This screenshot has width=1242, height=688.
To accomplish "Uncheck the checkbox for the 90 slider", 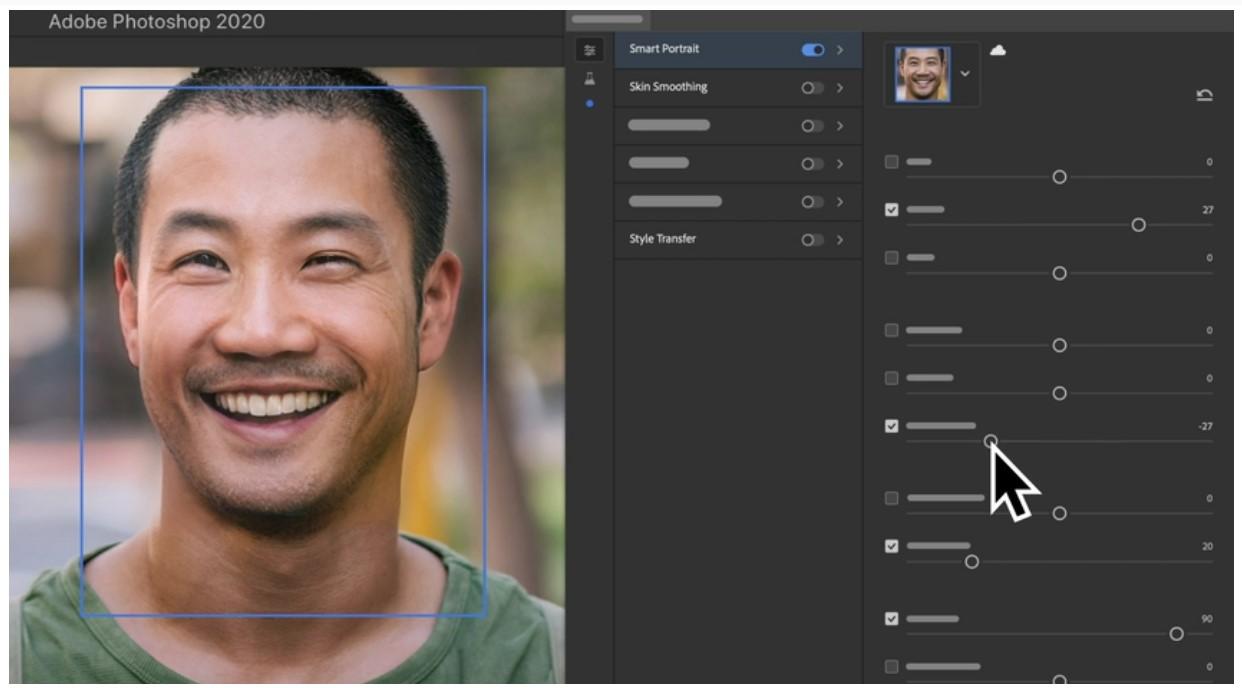I will click(892, 618).
